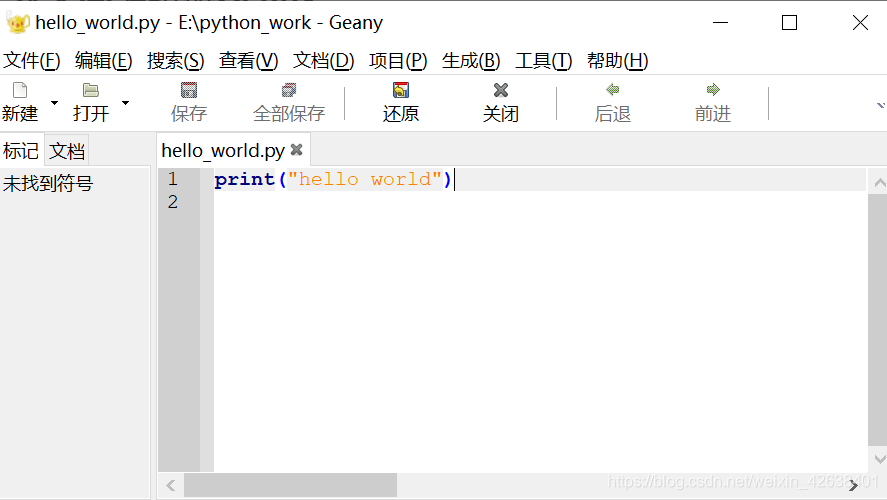Click line number 1 in the margin

[173, 179]
